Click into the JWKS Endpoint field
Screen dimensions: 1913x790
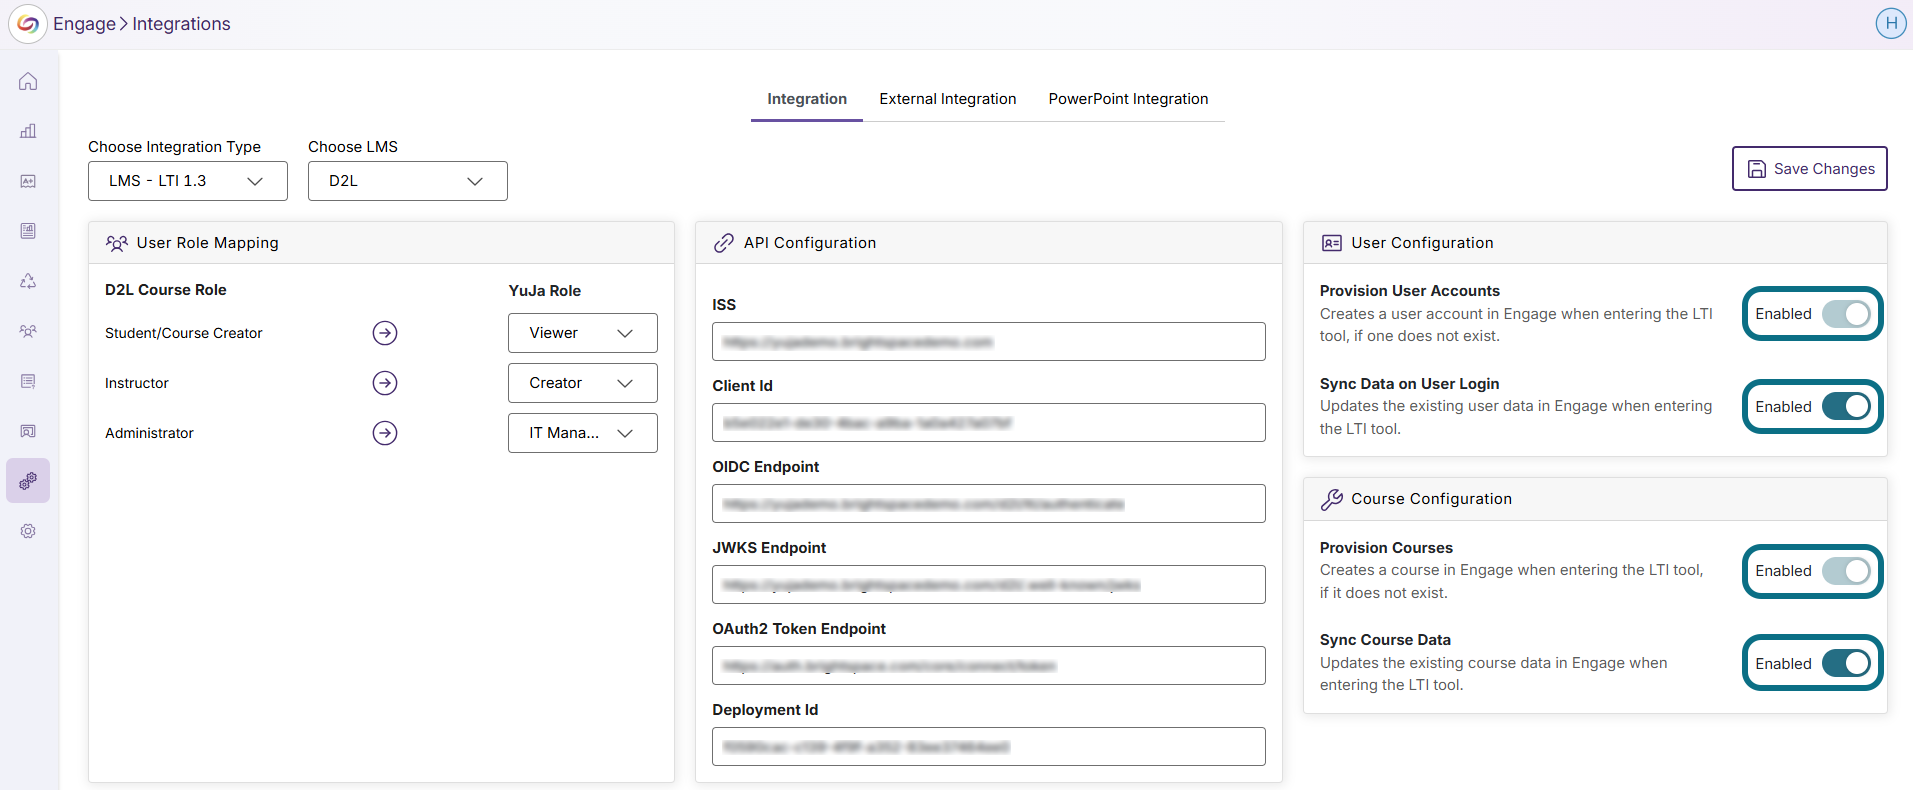tap(989, 585)
